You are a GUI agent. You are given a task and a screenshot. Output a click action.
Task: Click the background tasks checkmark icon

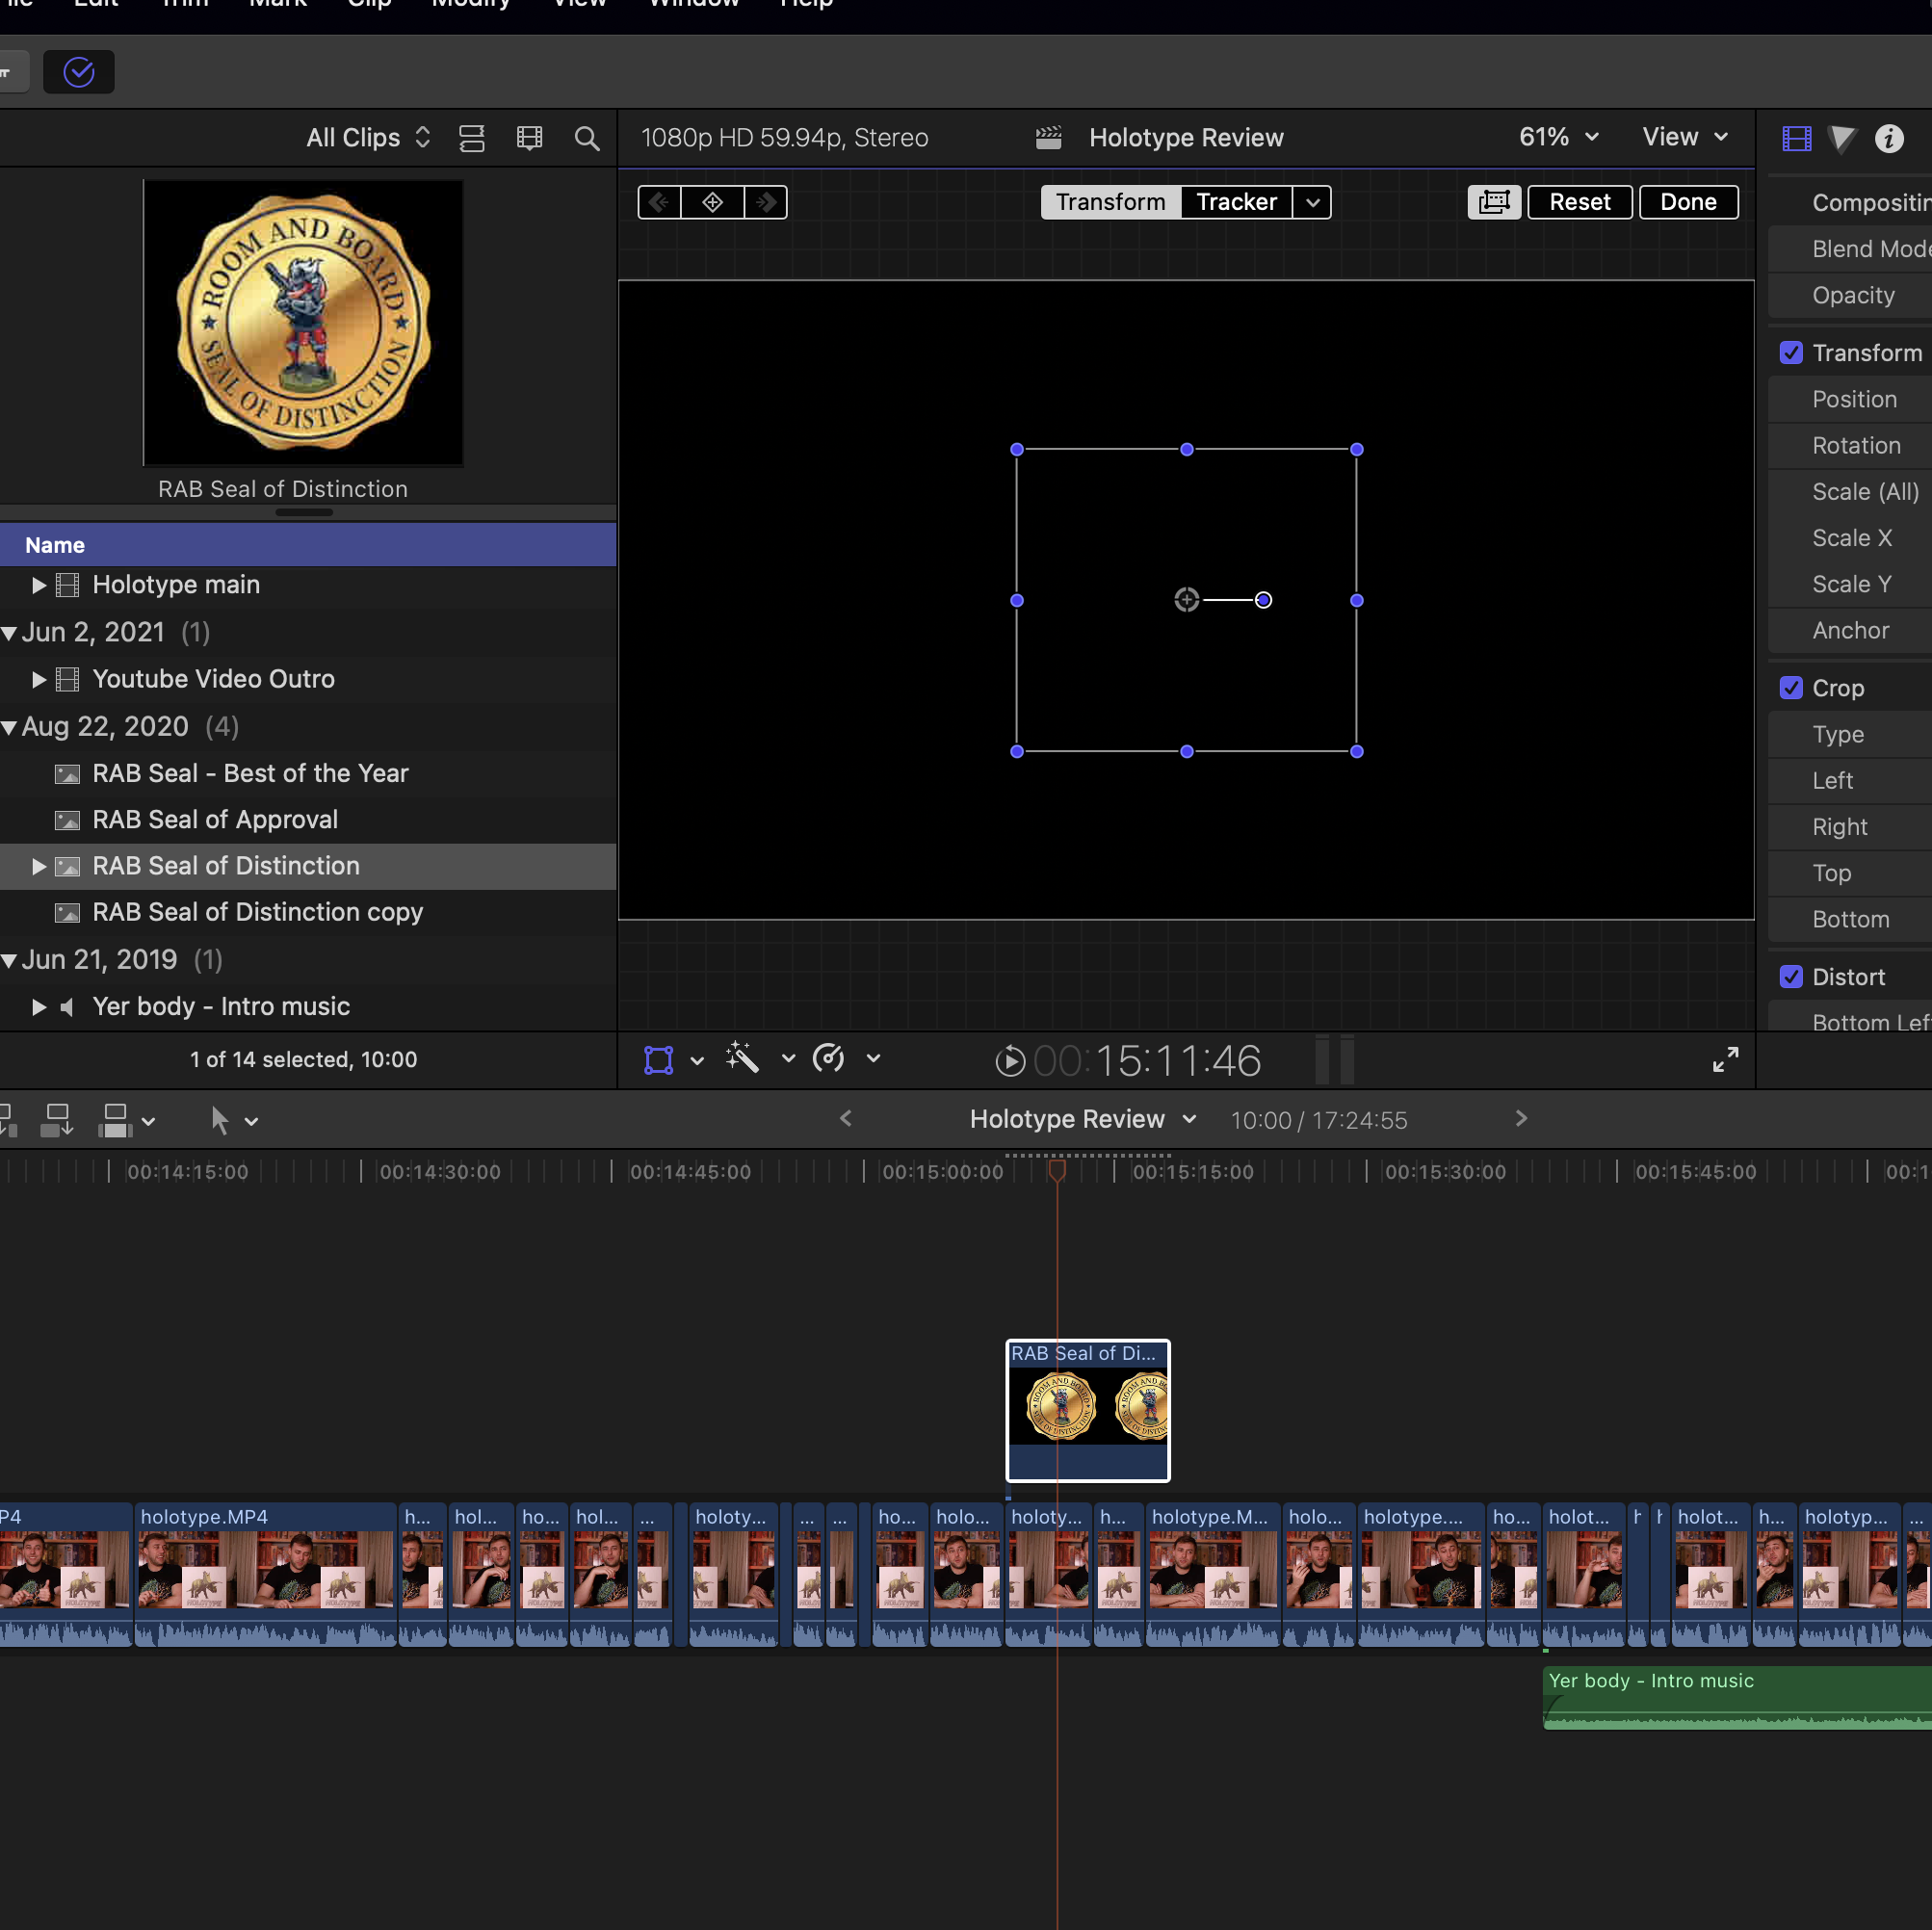click(78, 72)
